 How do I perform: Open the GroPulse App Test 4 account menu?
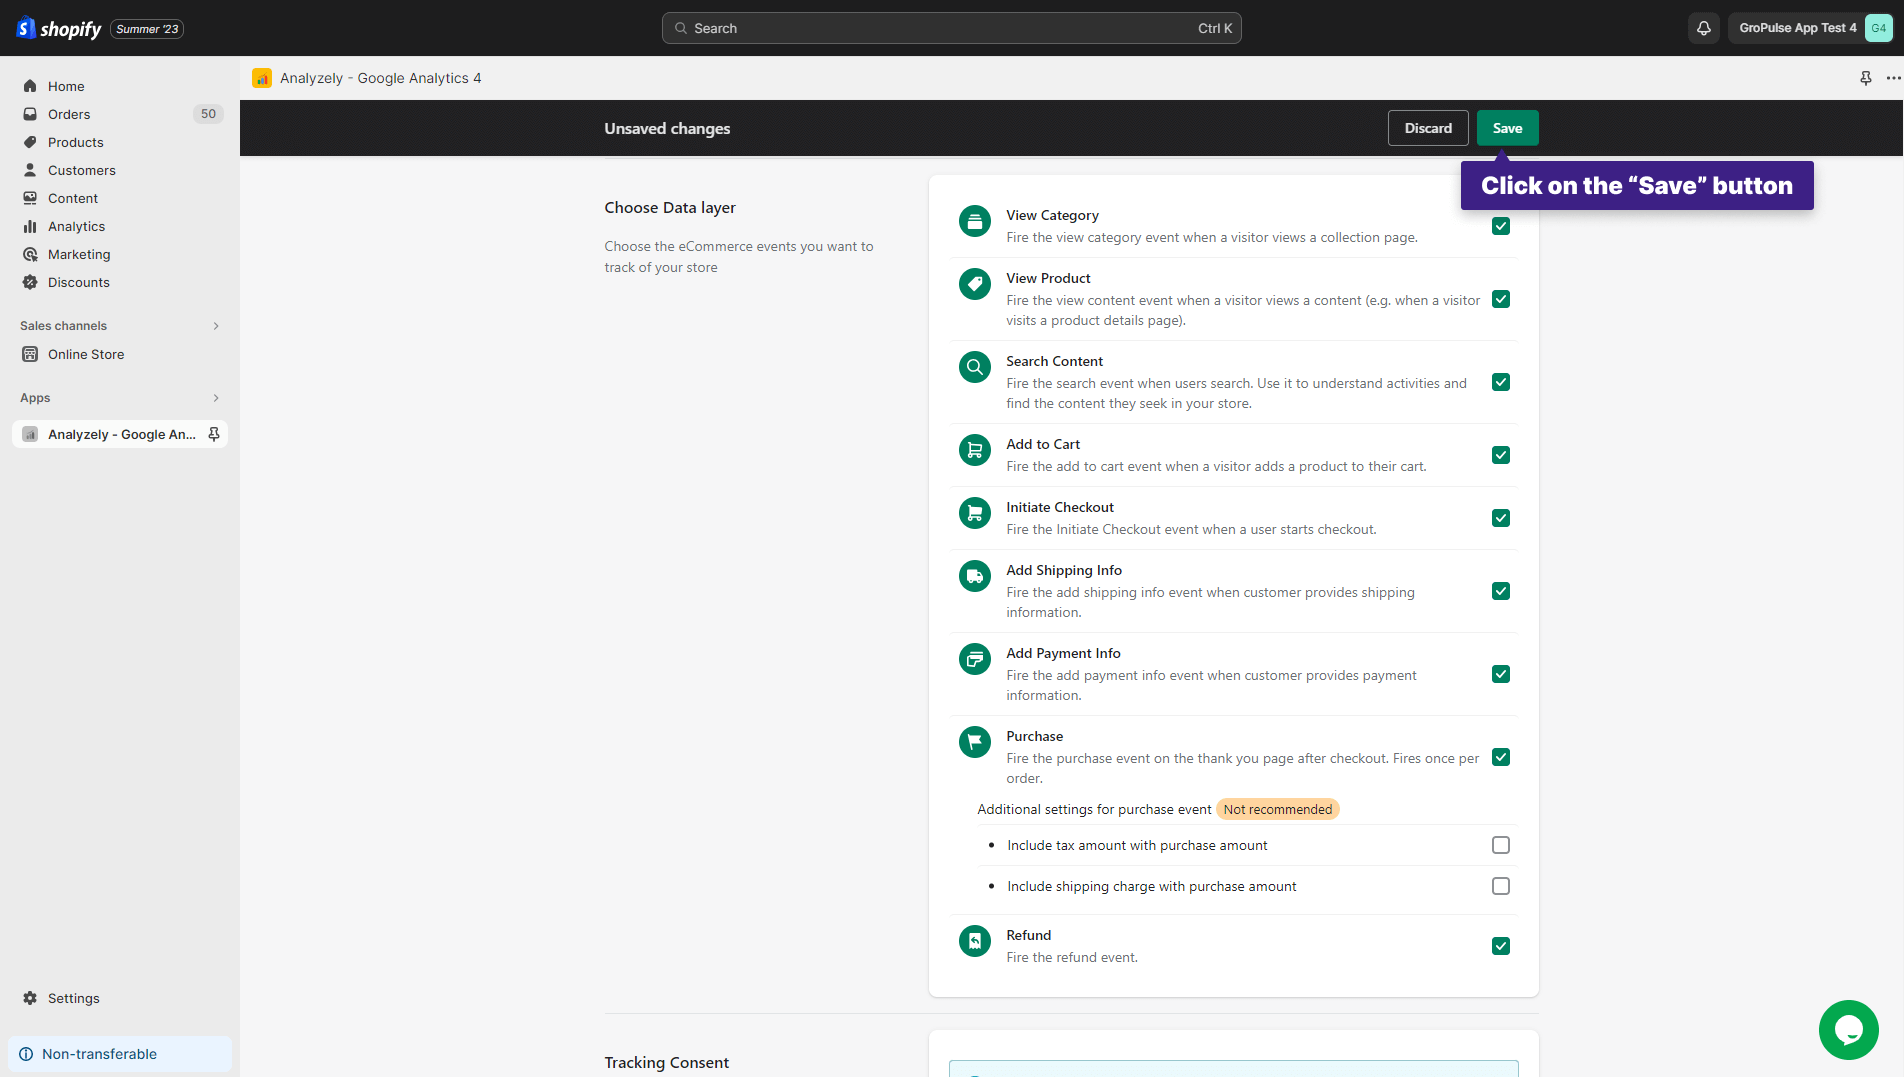(1810, 28)
